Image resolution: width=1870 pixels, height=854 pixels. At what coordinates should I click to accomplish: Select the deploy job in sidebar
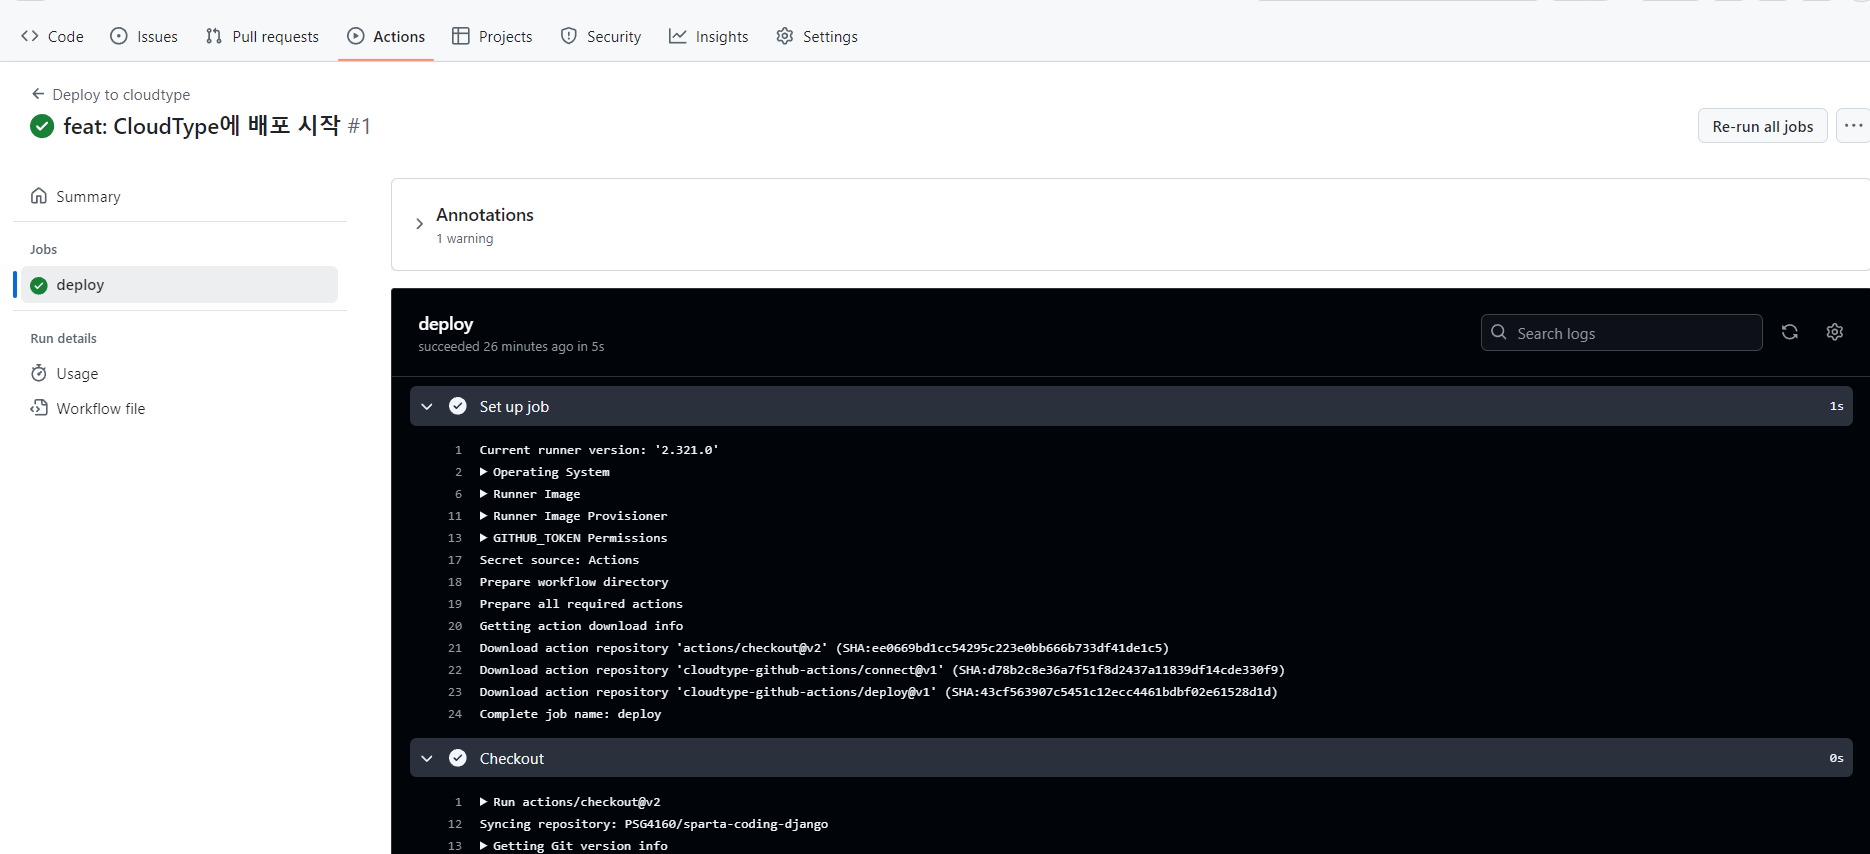click(x=179, y=285)
